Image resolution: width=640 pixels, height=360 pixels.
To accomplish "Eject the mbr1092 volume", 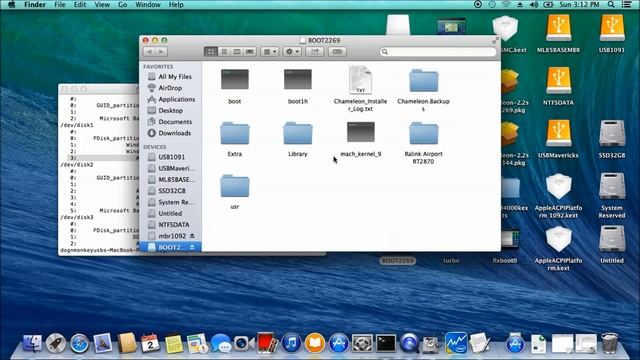I will [x=192, y=236].
